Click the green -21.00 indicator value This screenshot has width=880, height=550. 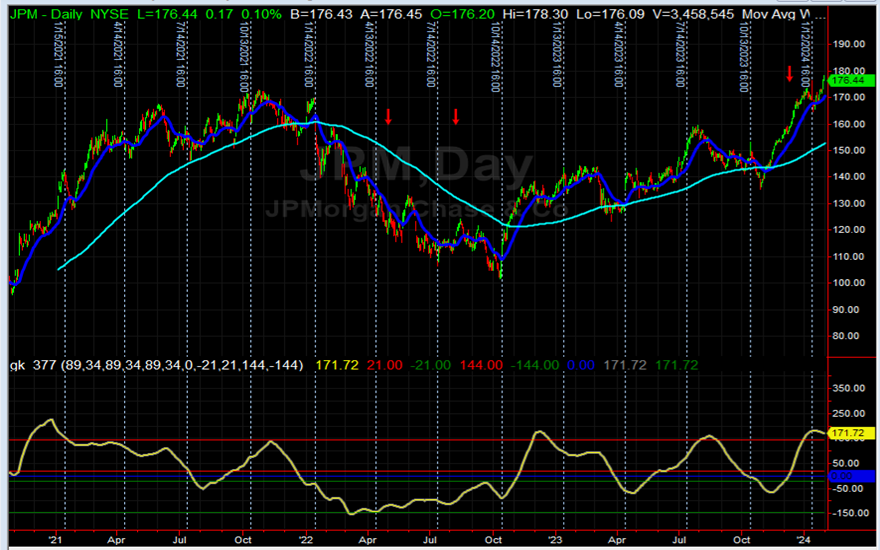(x=430, y=365)
